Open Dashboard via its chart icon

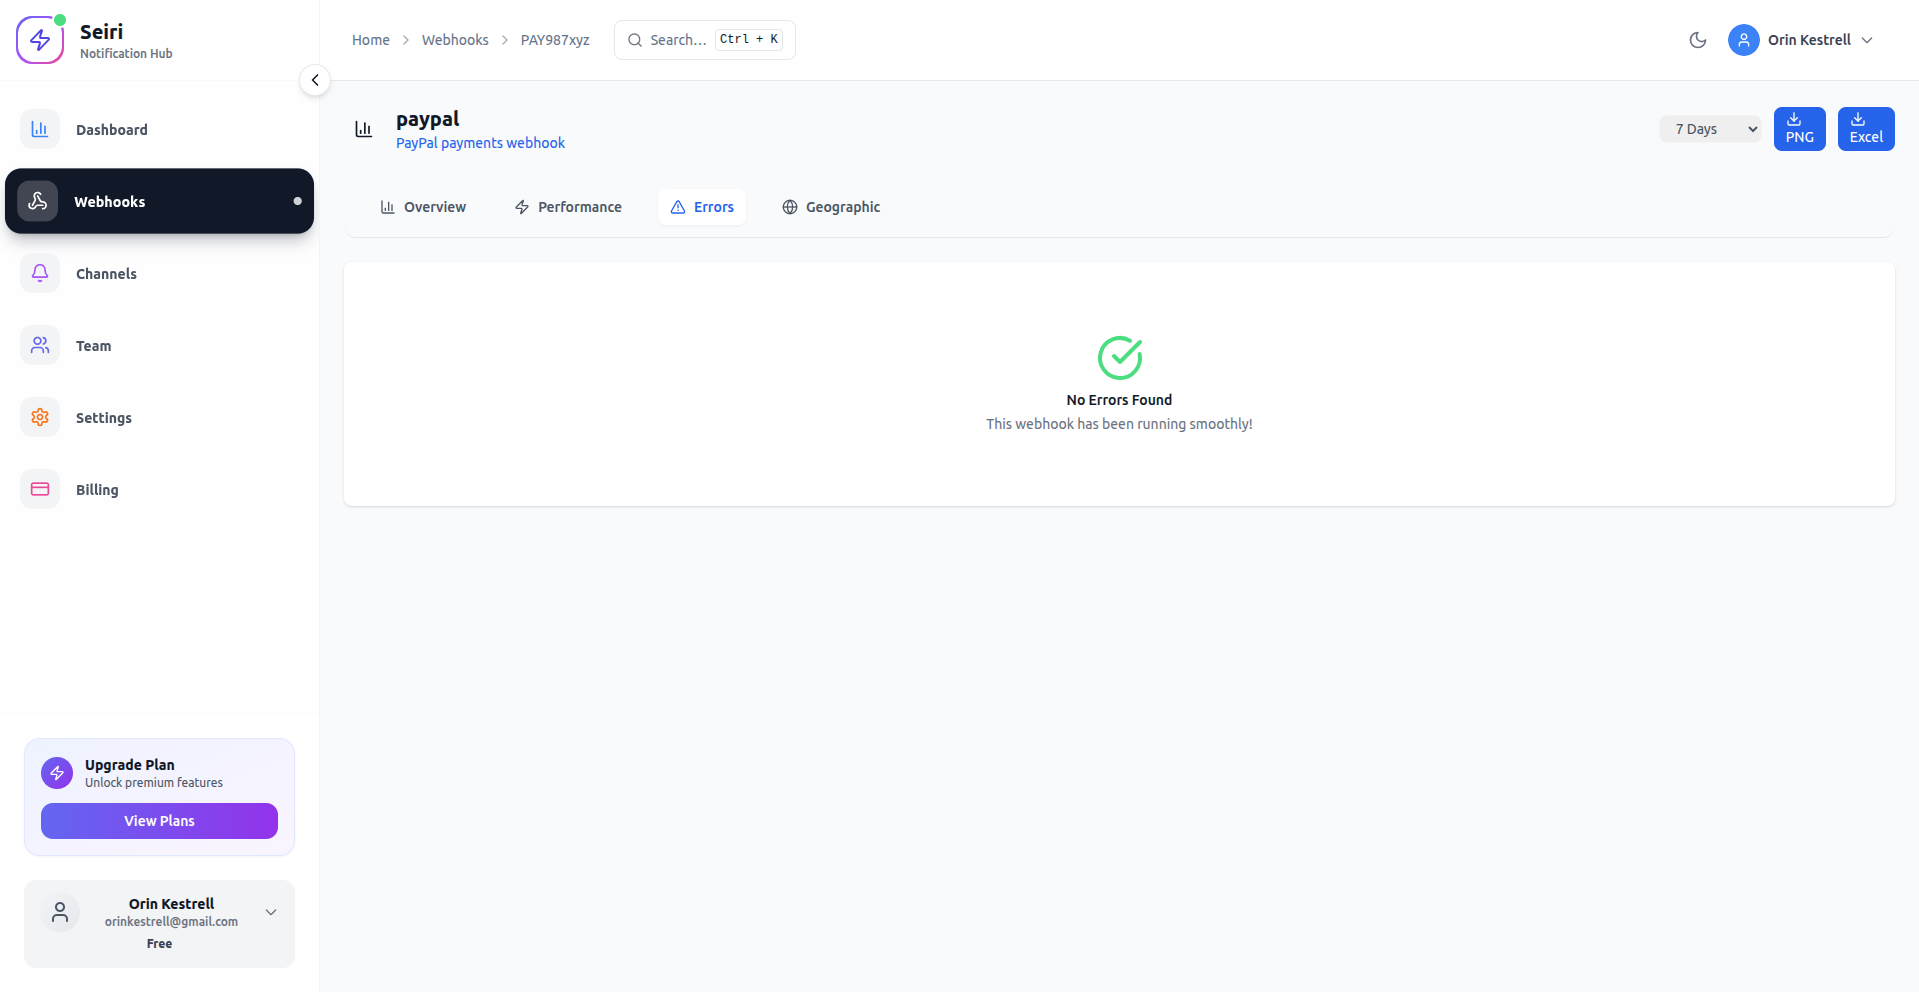tap(40, 129)
